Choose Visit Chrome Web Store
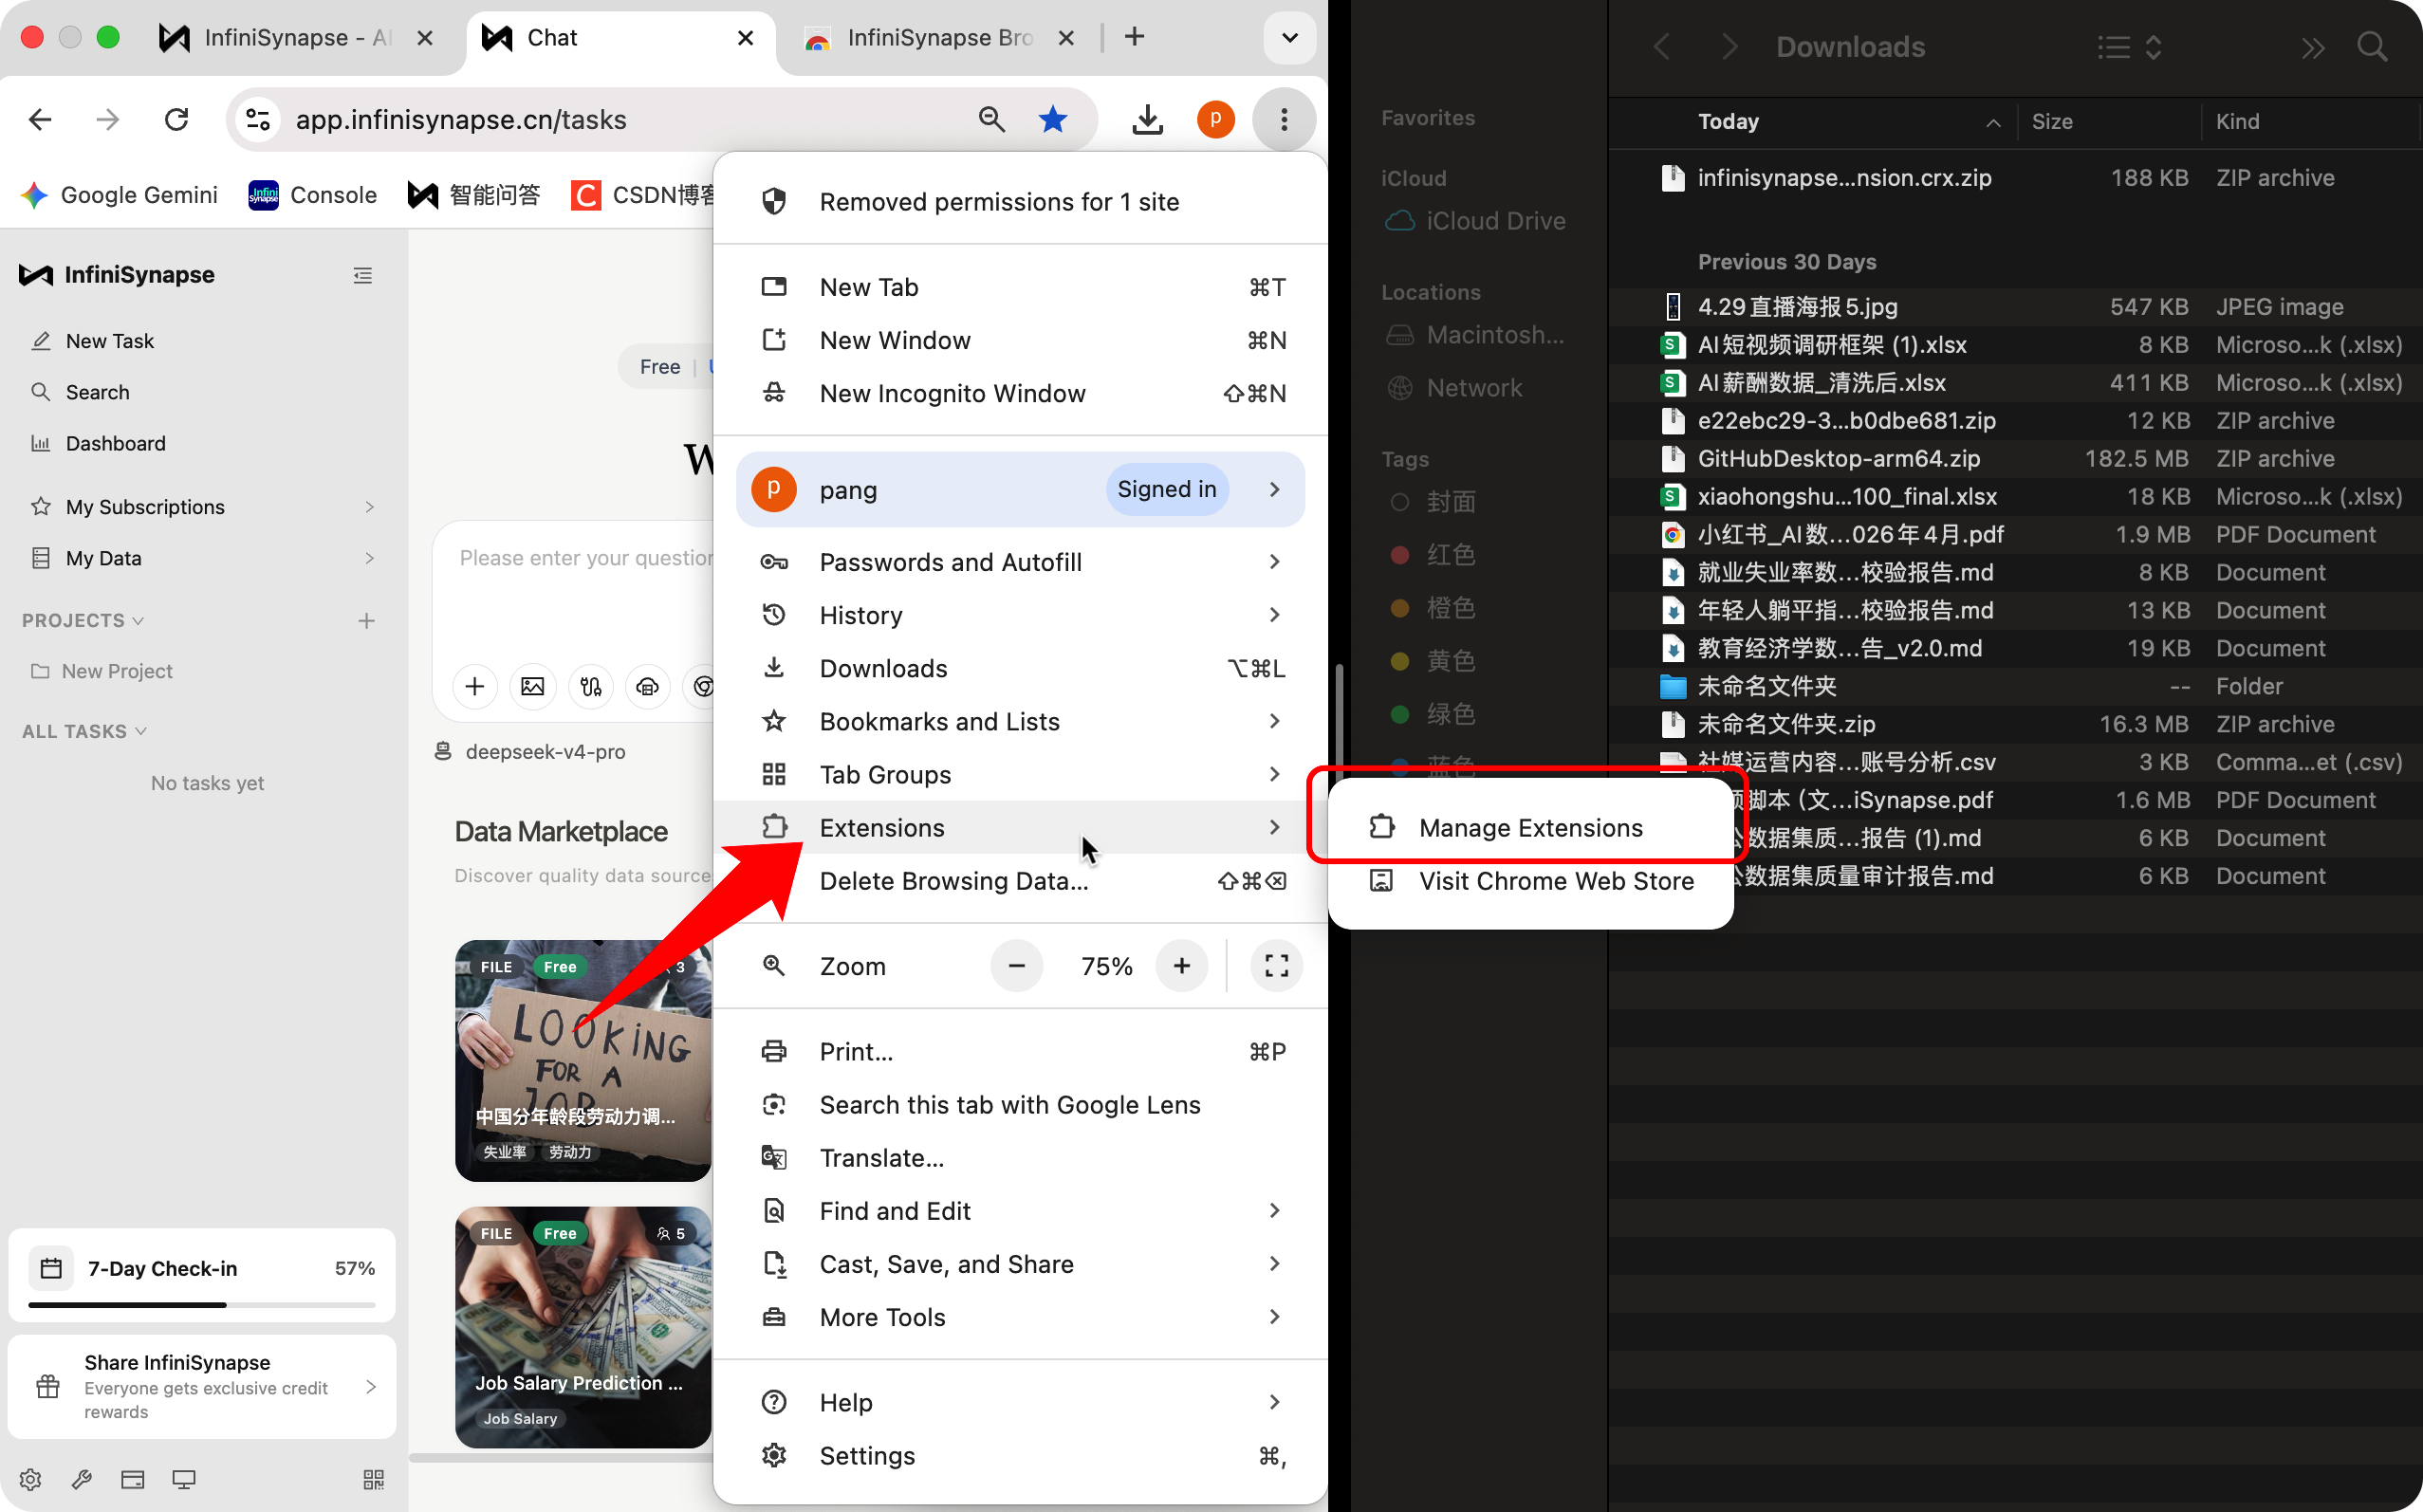The height and width of the screenshot is (1512, 2423). [x=1531, y=881]
